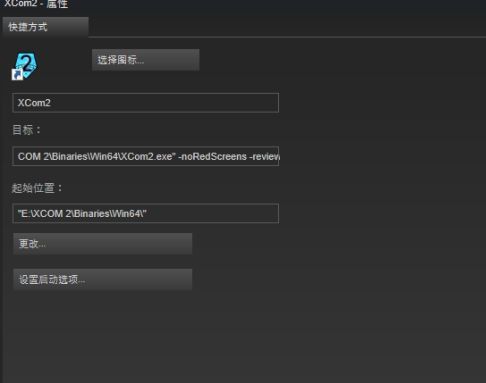Screen dimensions: 486x383
Task: Click the XCom2 - 属性 window title
Action: [x=36, y=4]
